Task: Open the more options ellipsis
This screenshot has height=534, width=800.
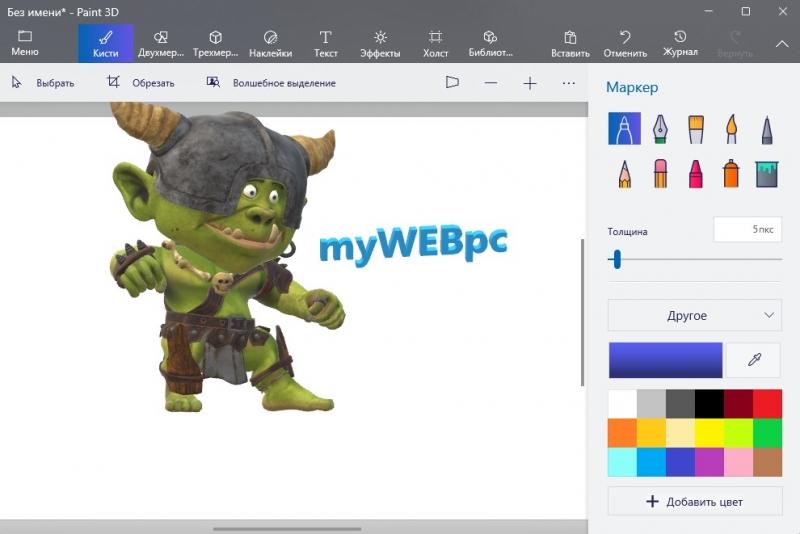Action: pos(568,83)
